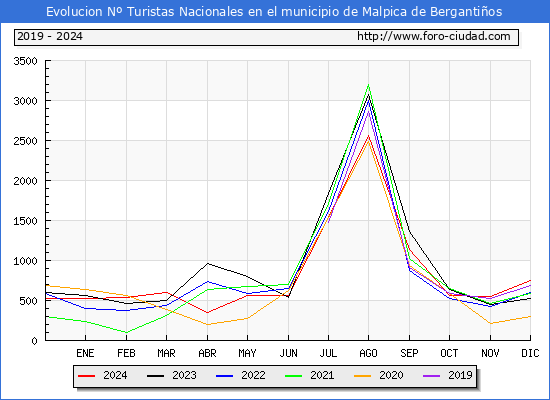
Task: Click the blue 2022 legend swatch
Action: pos(224,376)
